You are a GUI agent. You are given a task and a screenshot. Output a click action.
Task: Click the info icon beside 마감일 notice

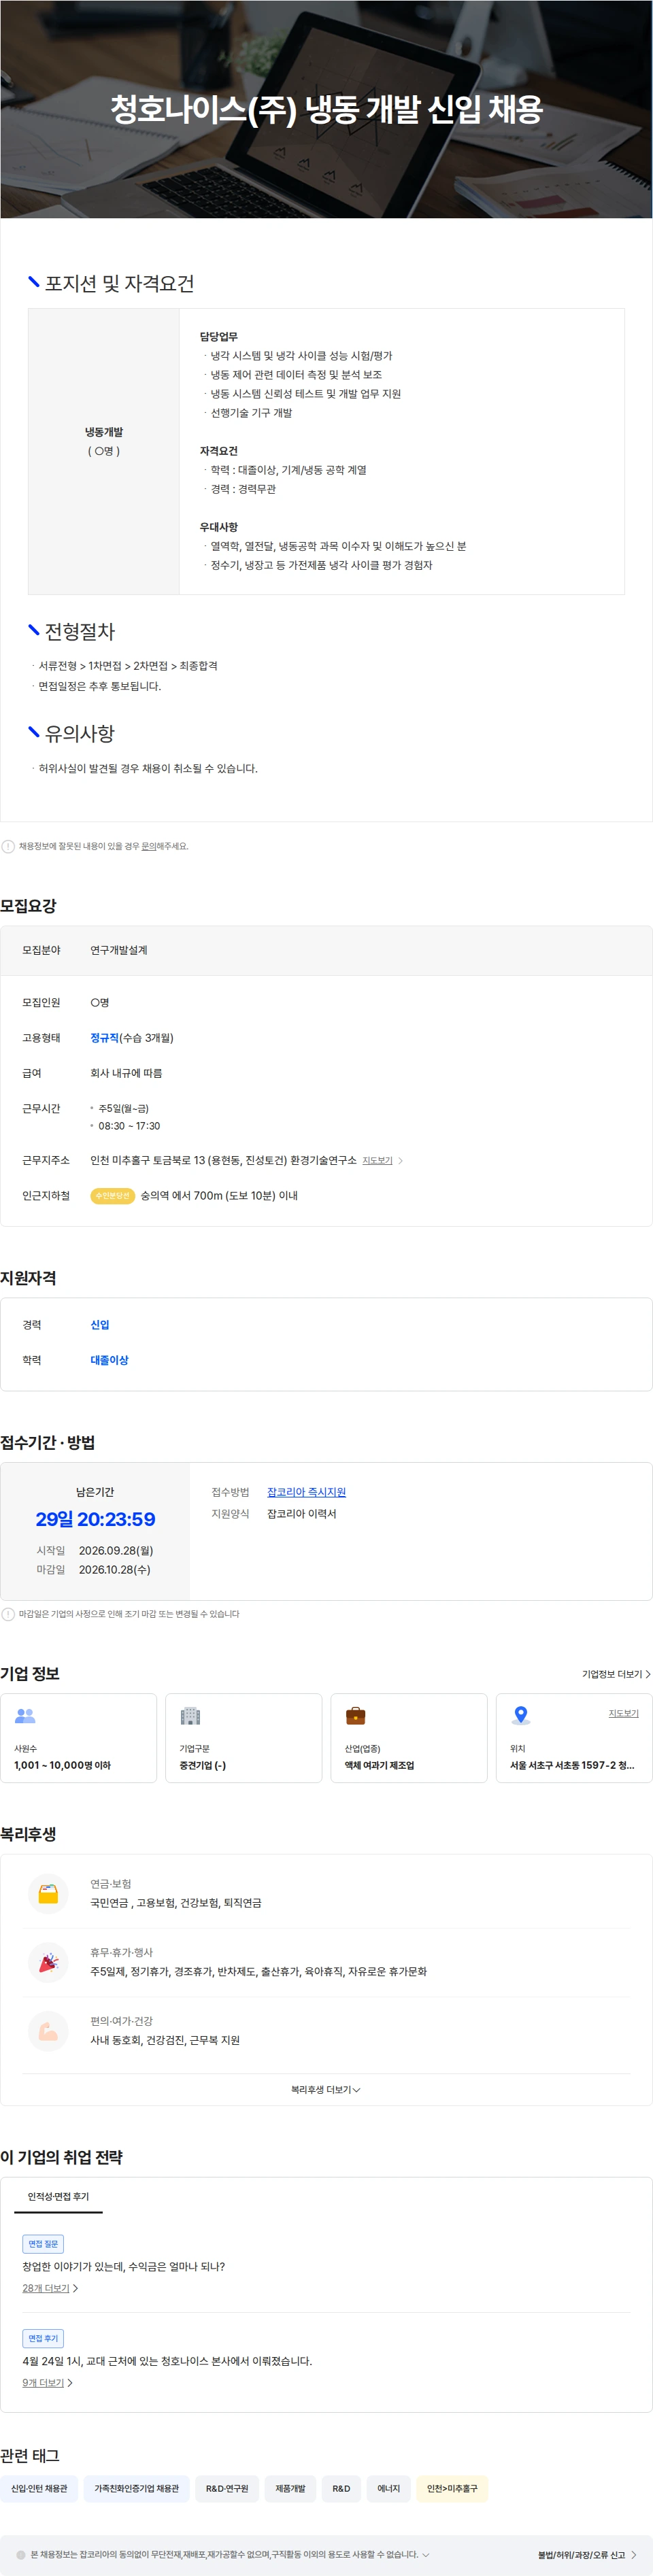(8, 1613)
